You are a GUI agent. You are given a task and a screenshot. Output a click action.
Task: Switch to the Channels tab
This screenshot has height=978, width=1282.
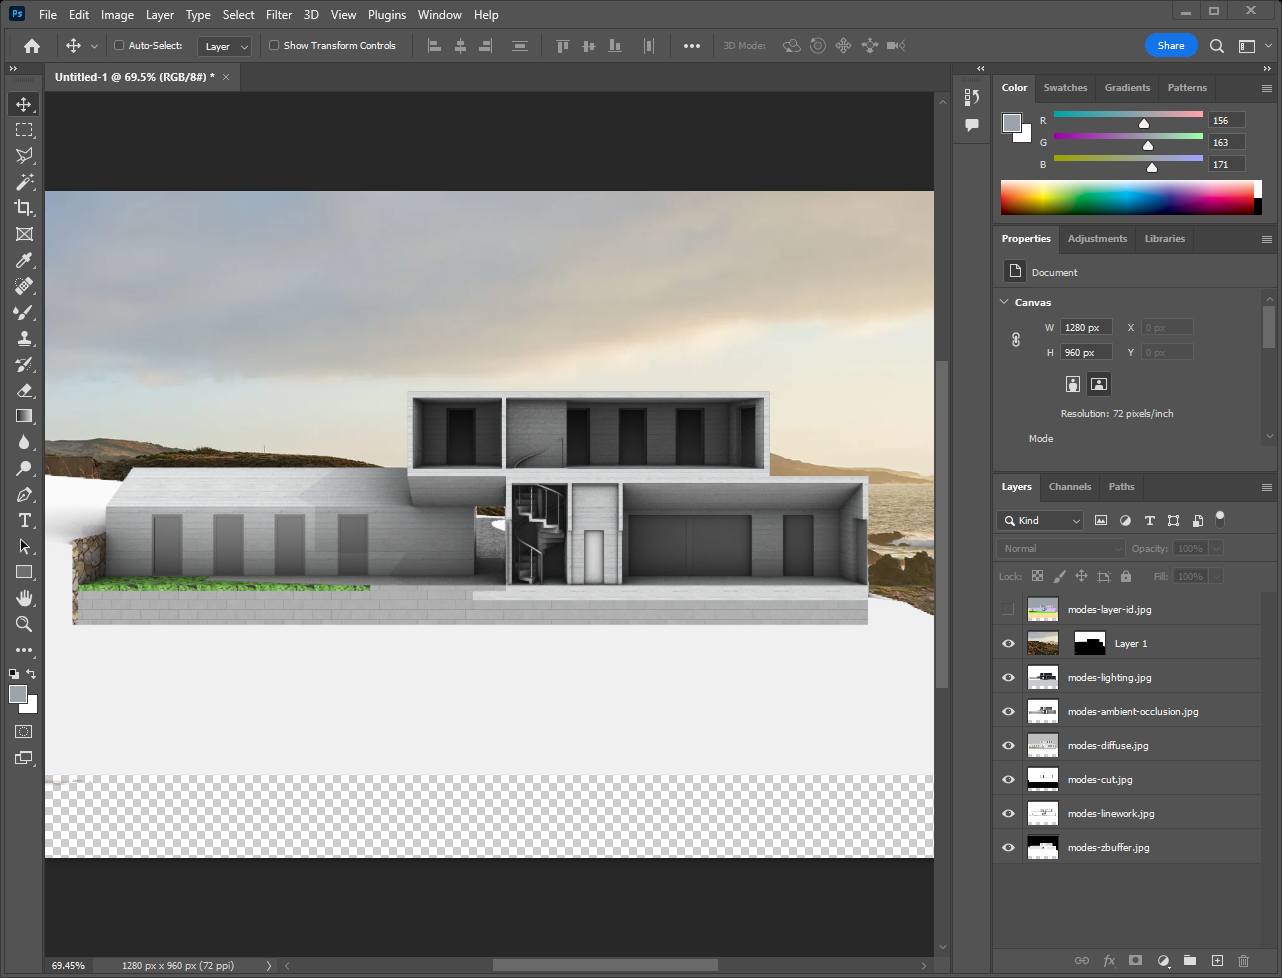click(1069, 487)
